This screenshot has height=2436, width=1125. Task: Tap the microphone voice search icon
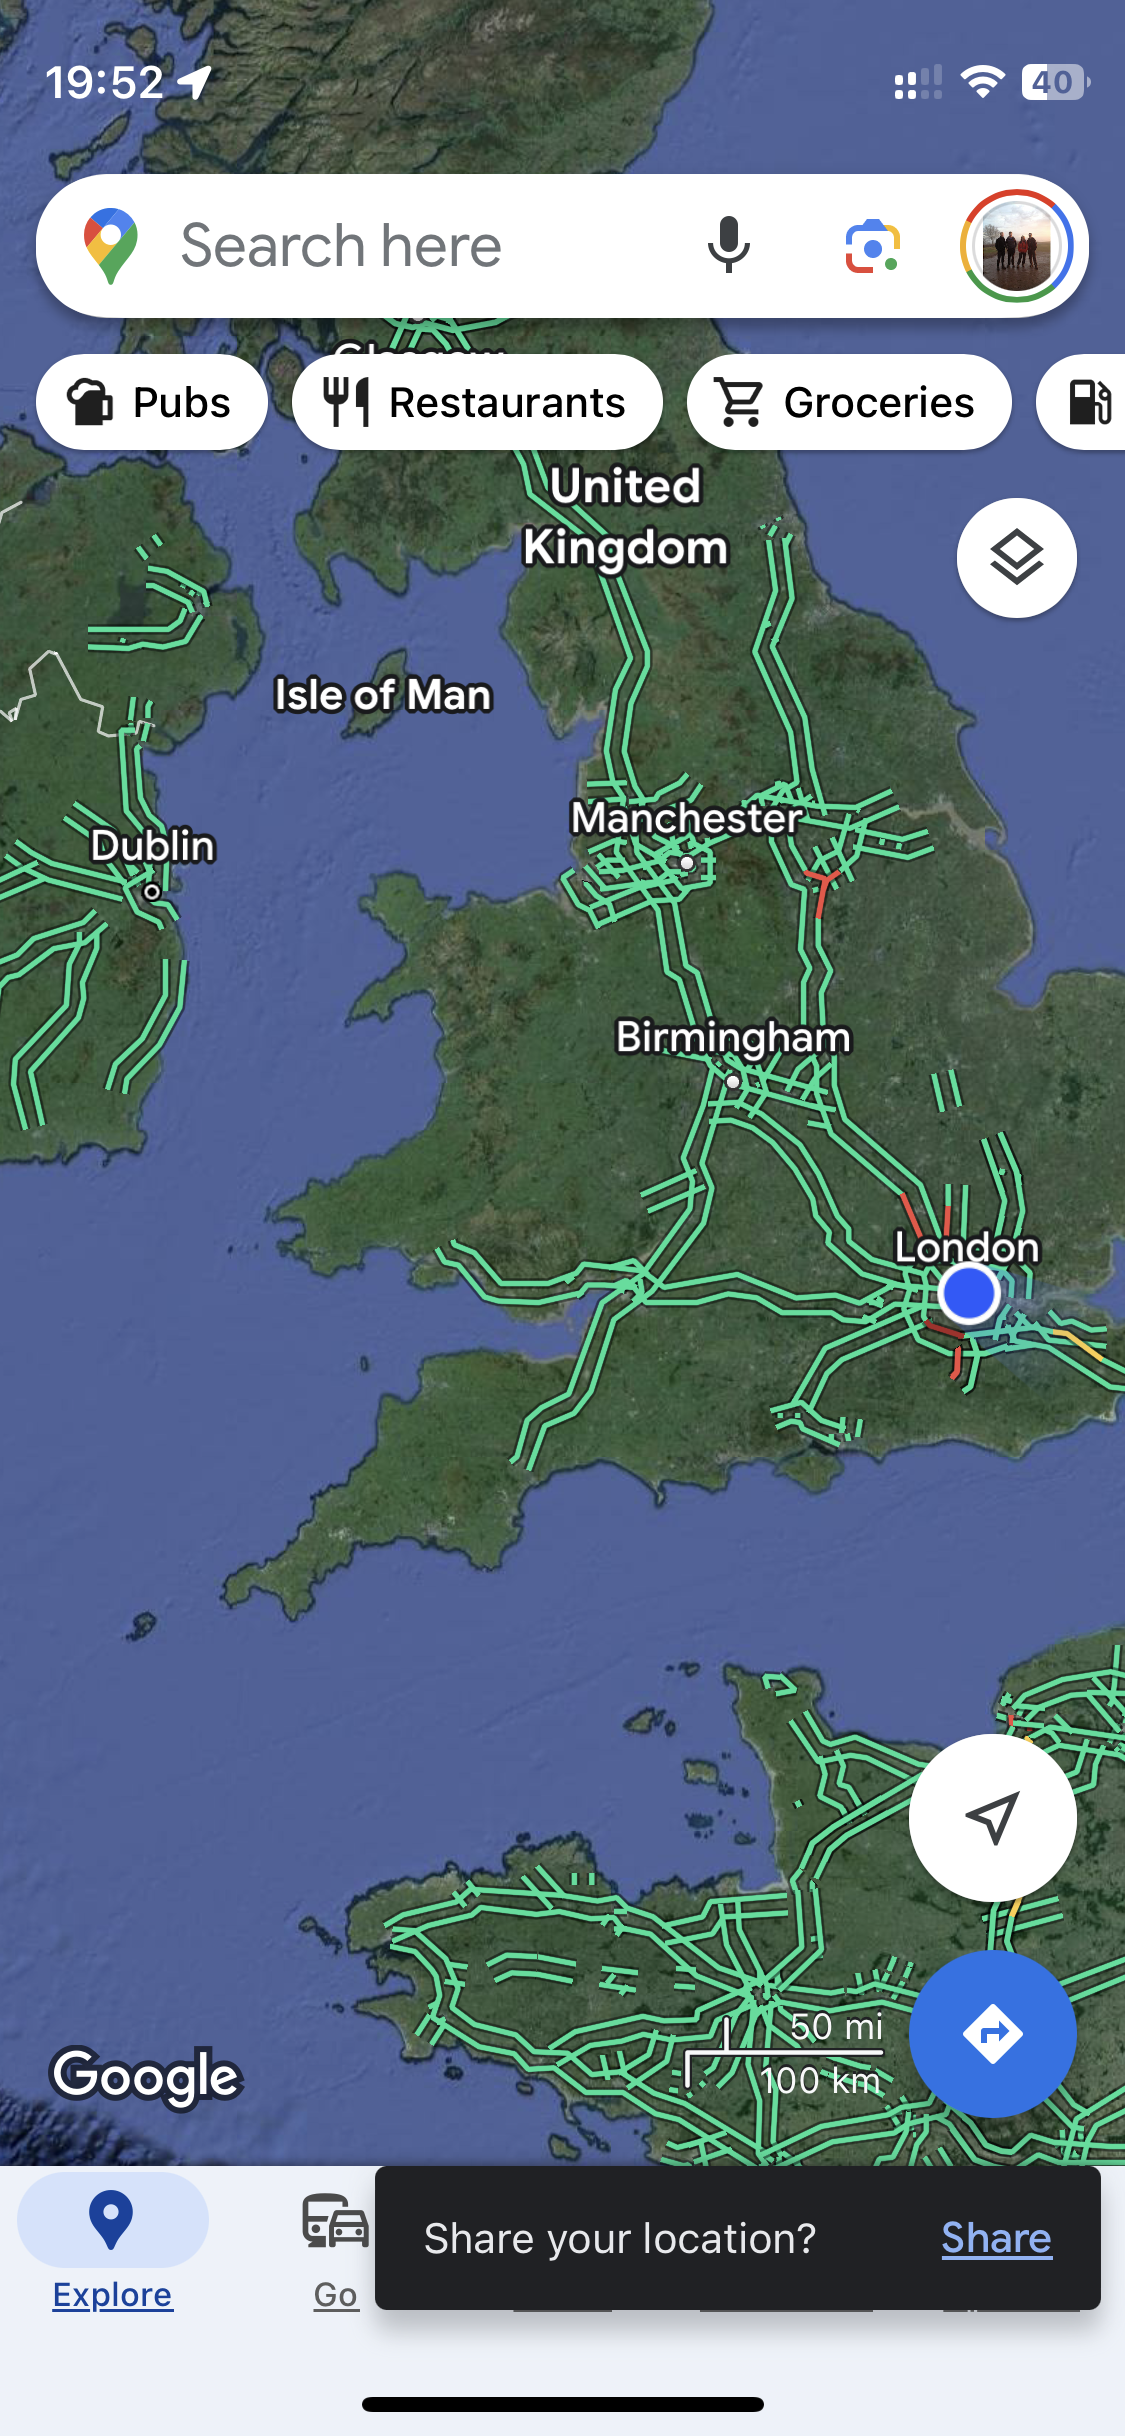coord(729,245)
